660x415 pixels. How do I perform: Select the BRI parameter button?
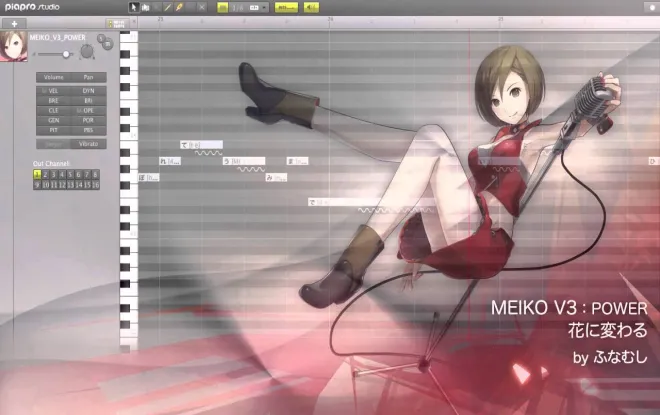pos(88,101)
